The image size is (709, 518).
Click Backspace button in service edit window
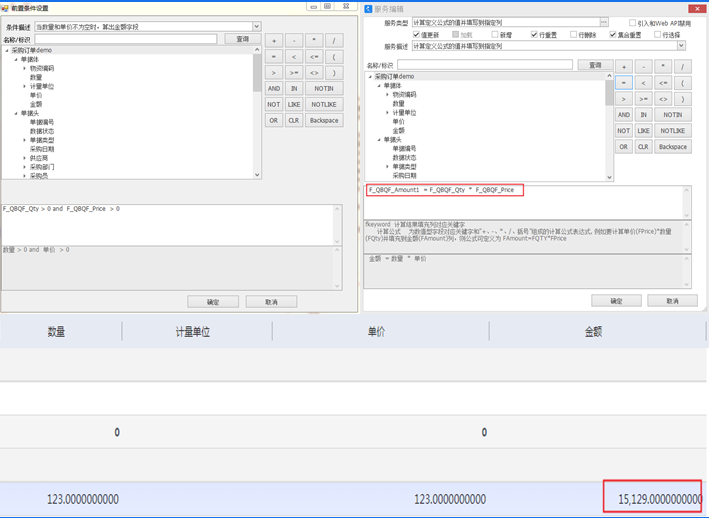(673, 147)
